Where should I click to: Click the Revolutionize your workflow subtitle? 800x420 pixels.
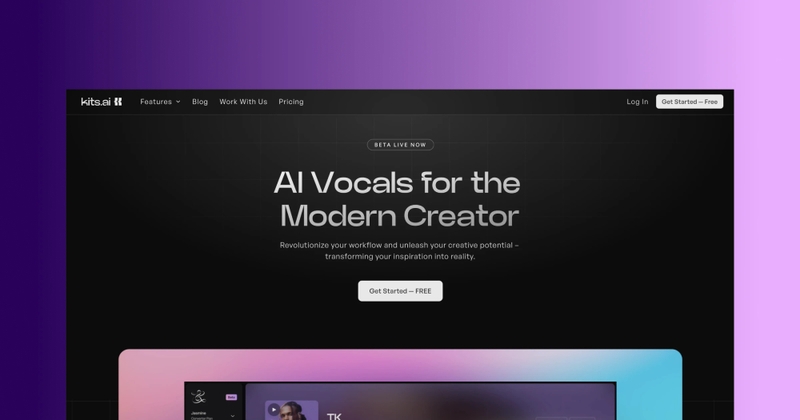pyautogui.click(x=399, y=251)
